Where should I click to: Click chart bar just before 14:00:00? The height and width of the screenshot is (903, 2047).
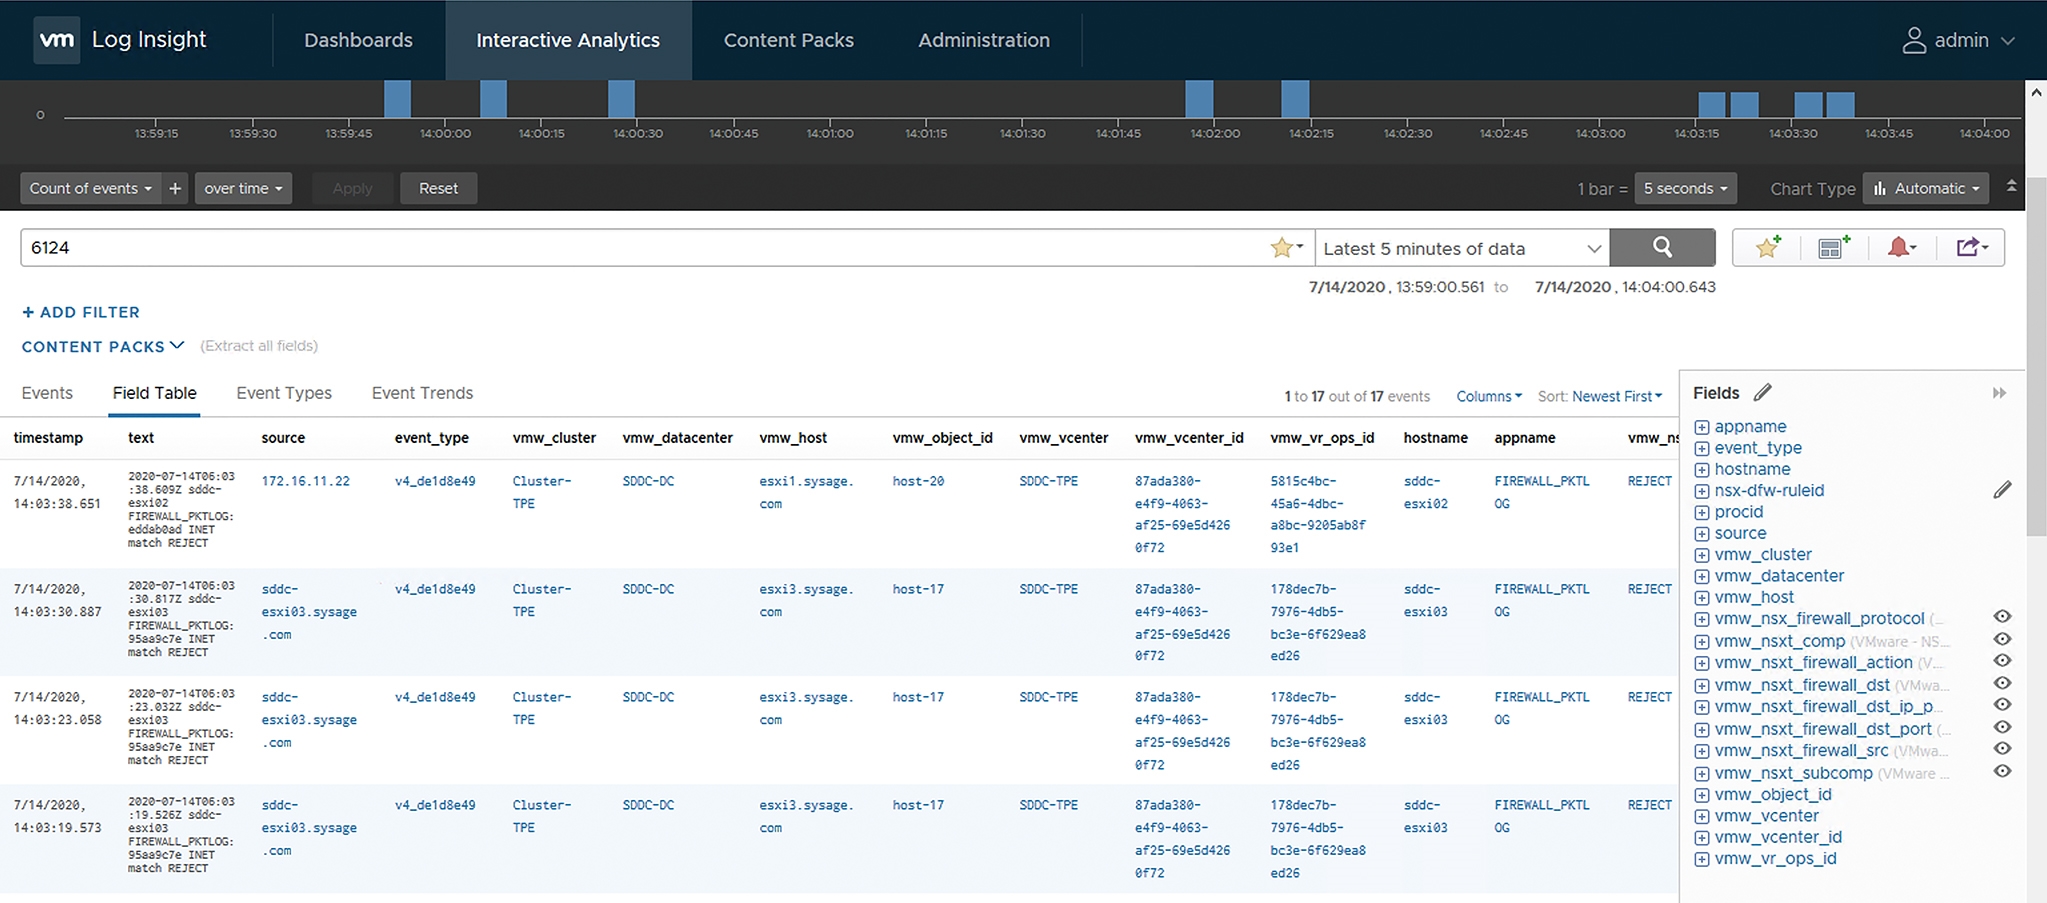398,99
